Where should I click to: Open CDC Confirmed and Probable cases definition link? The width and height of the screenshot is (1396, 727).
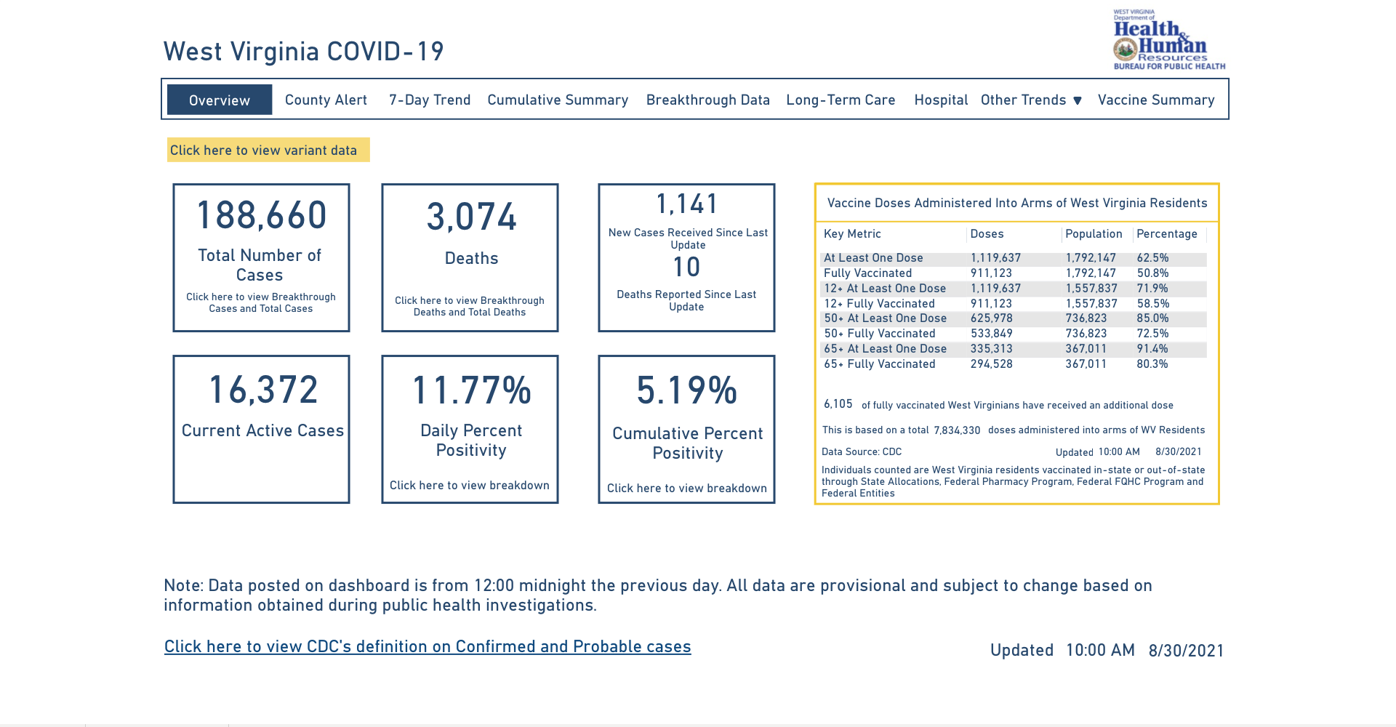tap(428, 646)
